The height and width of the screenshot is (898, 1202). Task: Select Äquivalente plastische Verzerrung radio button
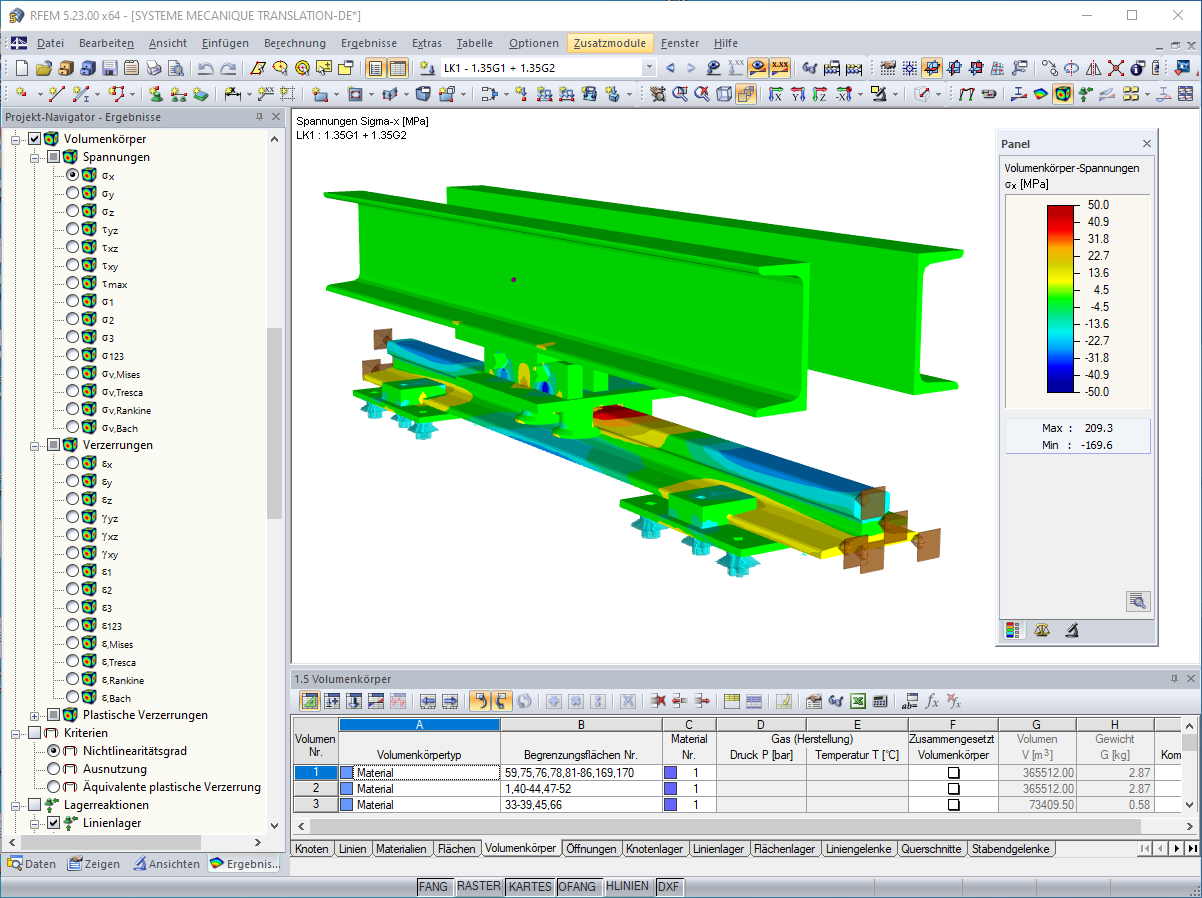tap(54, 787)
